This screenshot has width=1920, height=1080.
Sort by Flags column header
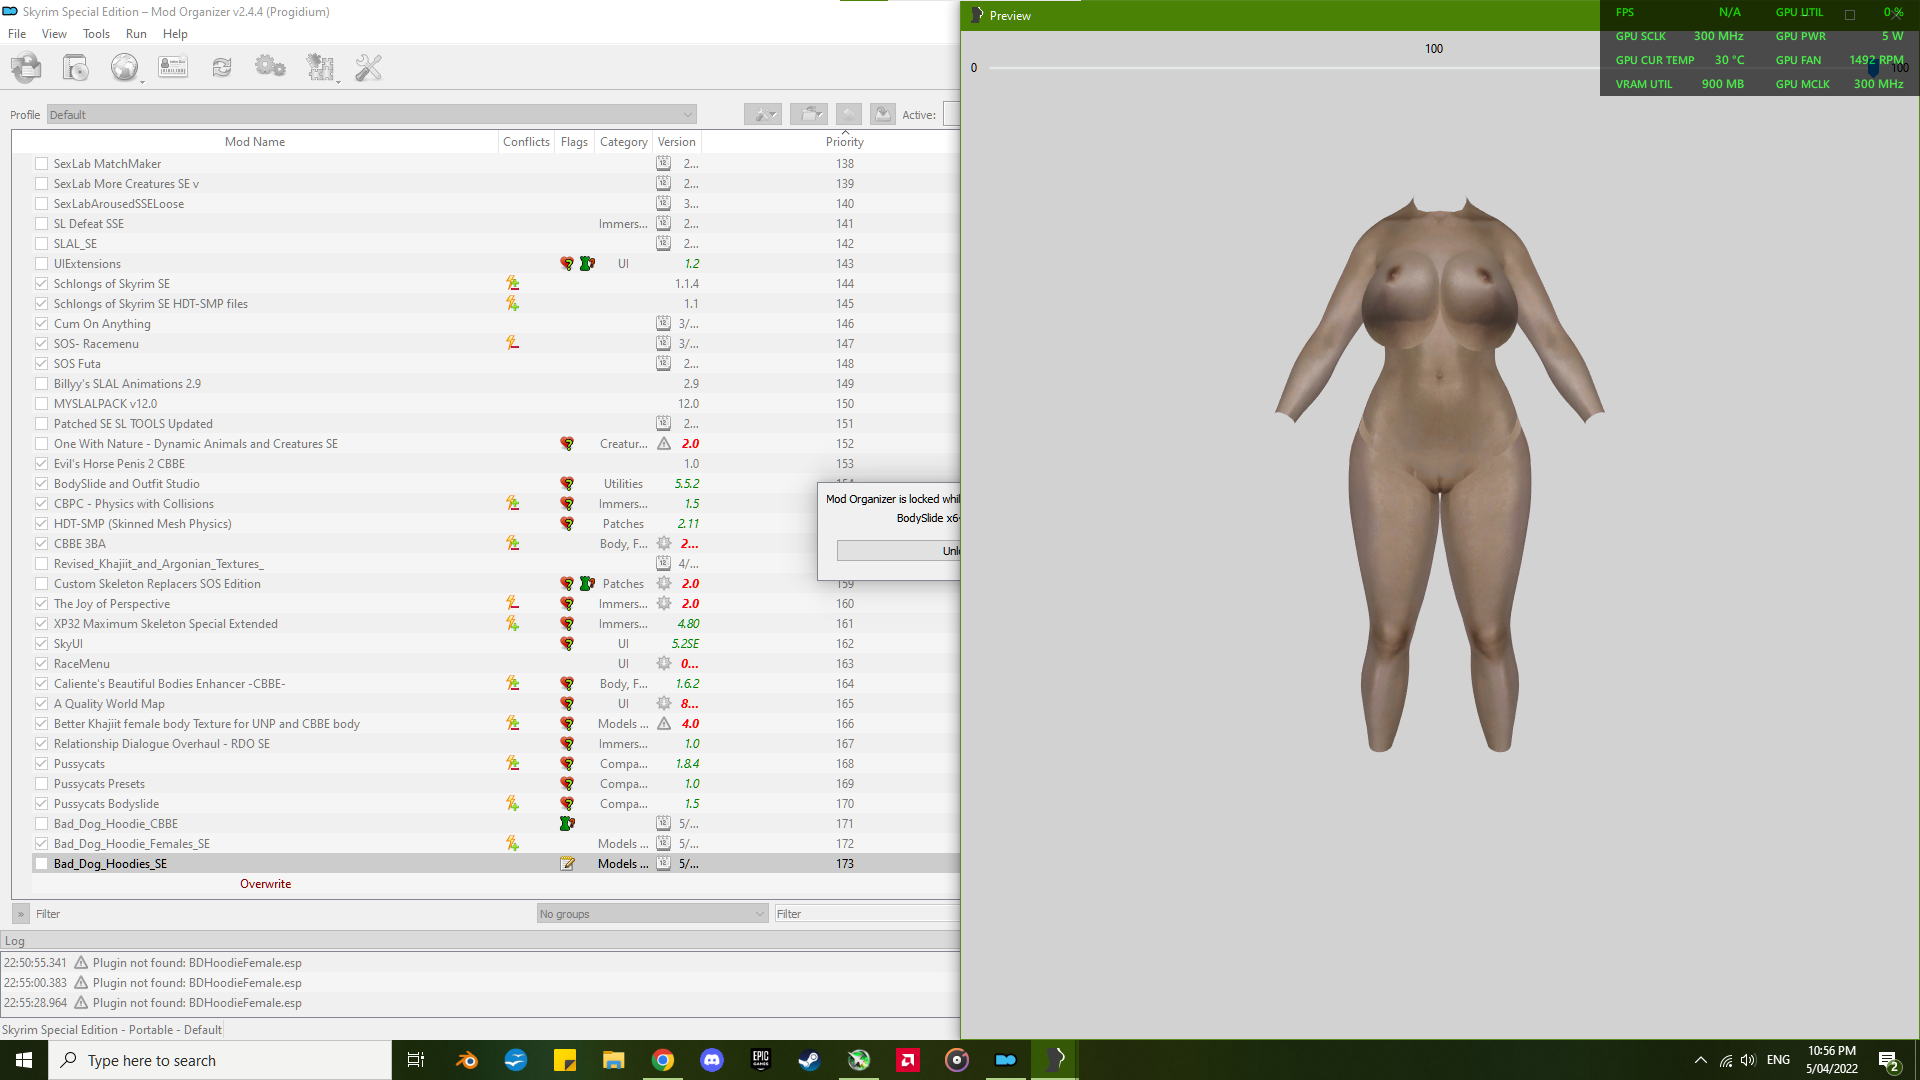pos(574,142)
